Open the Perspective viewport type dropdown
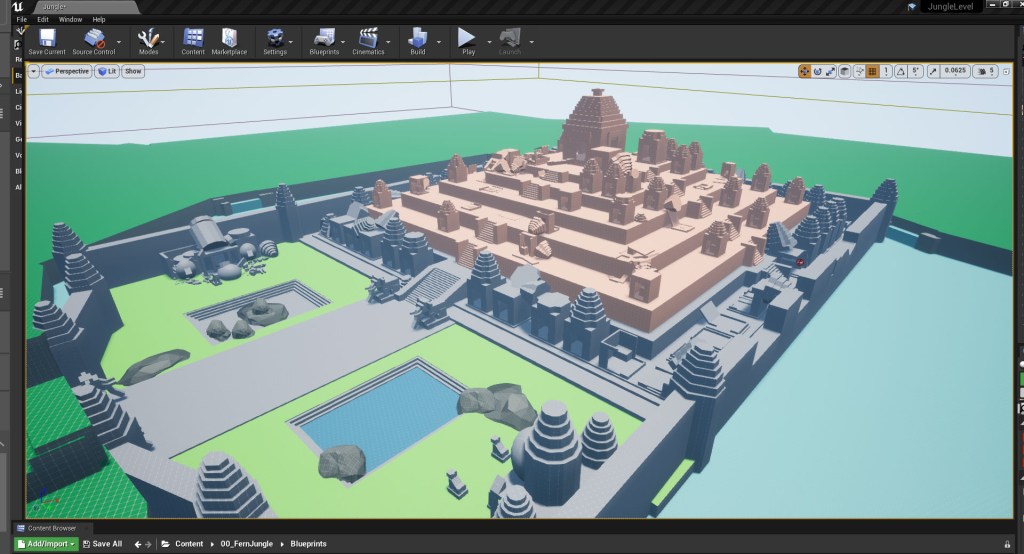The height and width of the screenshot is (554, 1024). 68,71
